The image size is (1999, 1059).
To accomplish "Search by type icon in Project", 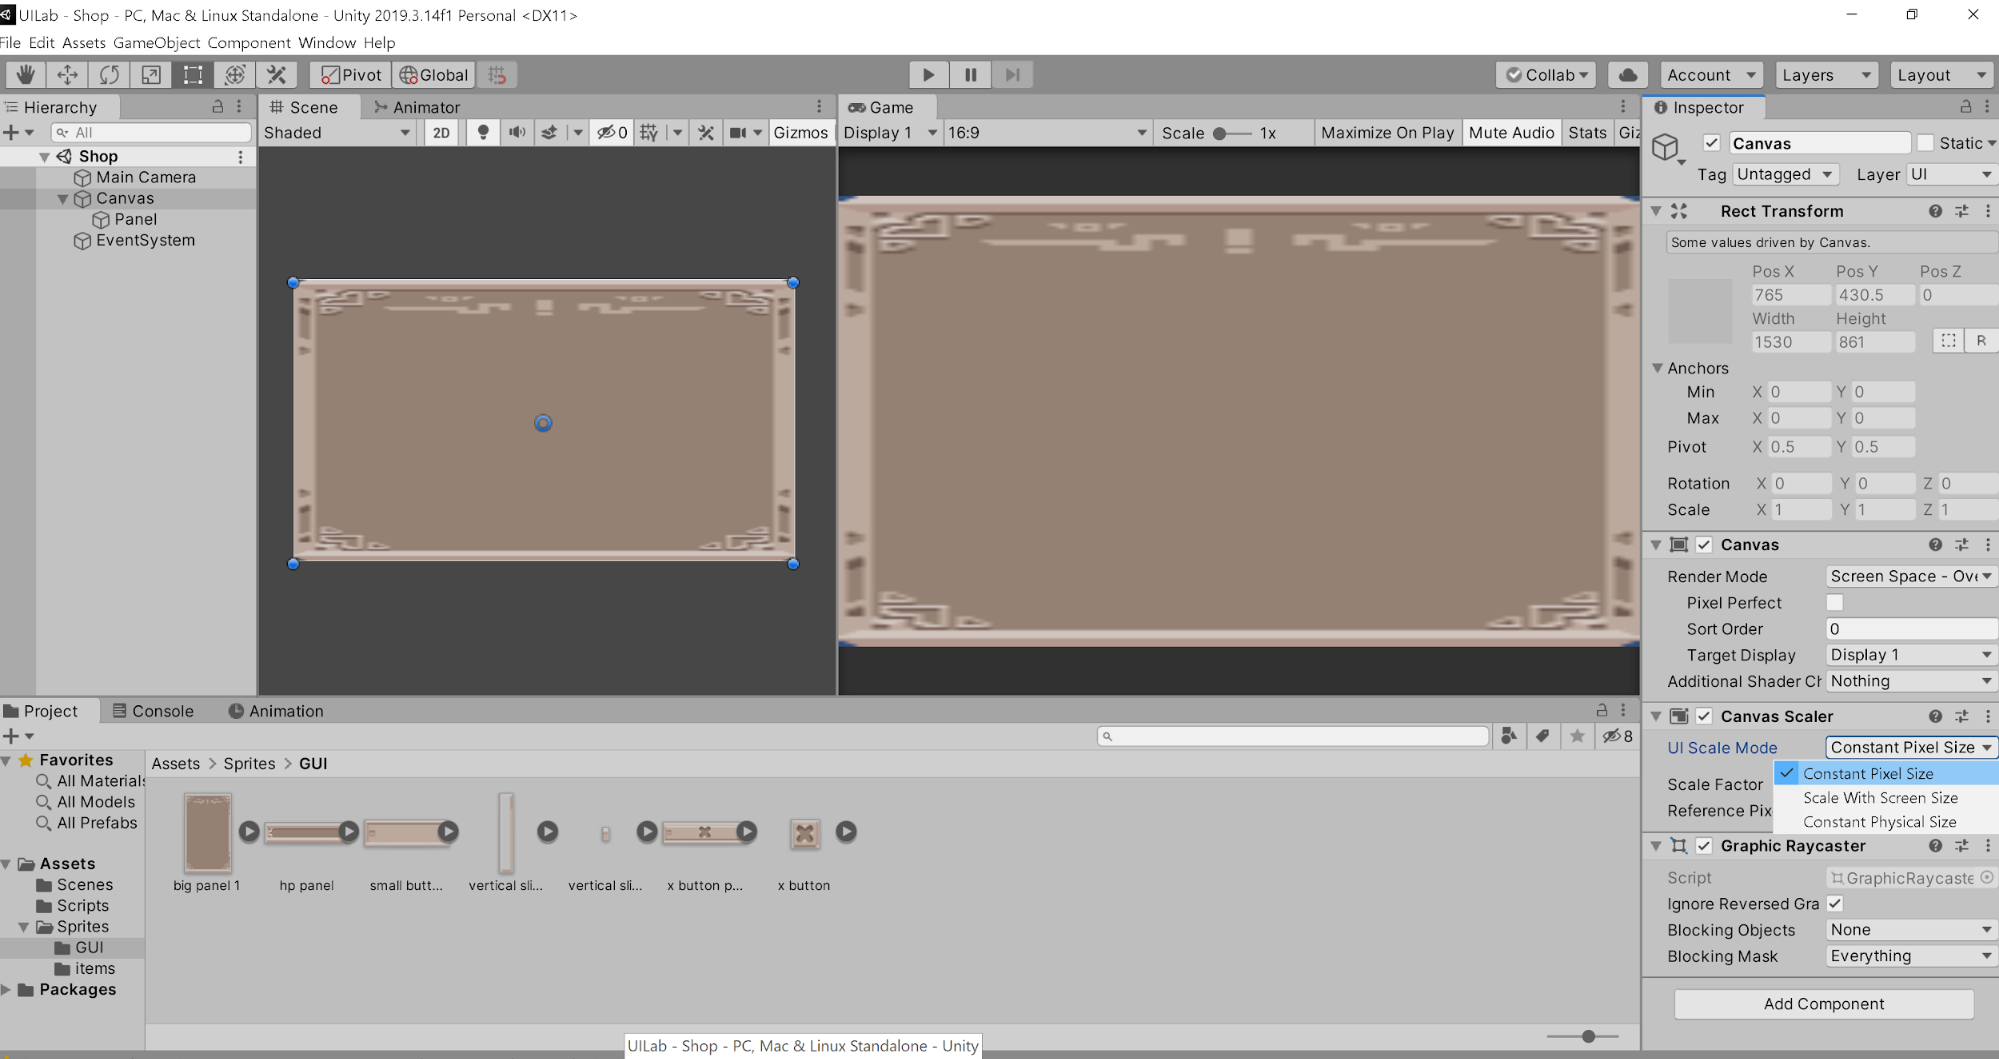I will pyautogui.click(x=1509, y=736).
